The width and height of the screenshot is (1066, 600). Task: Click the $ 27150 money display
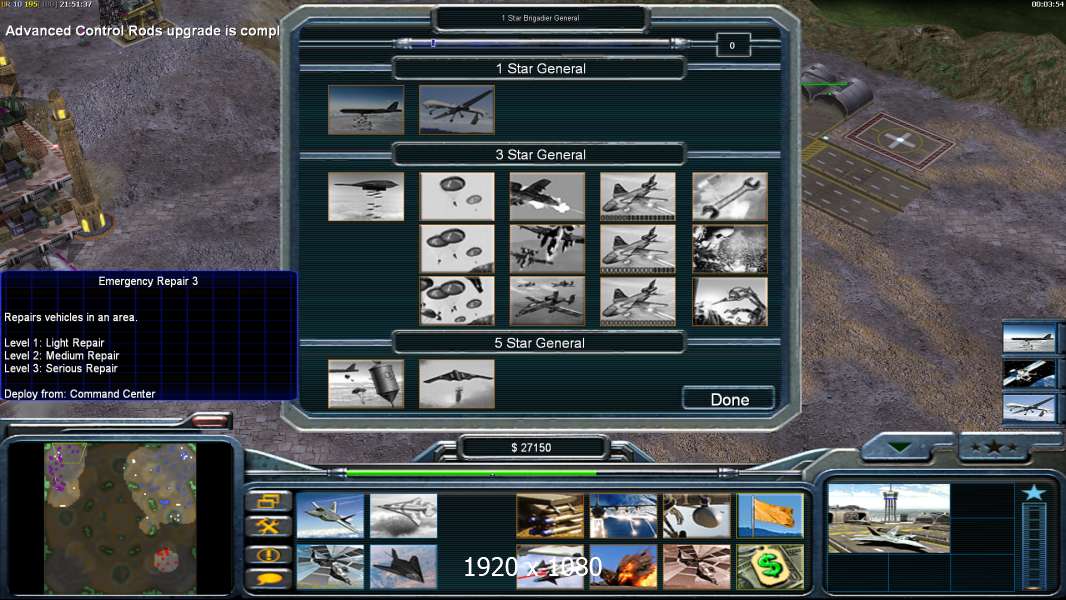pyautogui.click(x=532, y=448)
